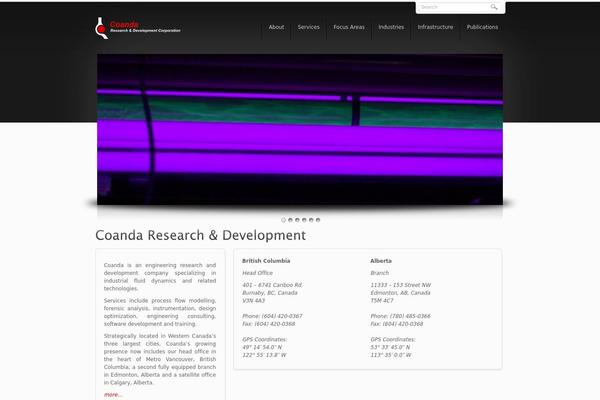The width and height of the screenshot is (600, 400).
Task: Click British Columbia fax number line
Action: coord(269,324)
